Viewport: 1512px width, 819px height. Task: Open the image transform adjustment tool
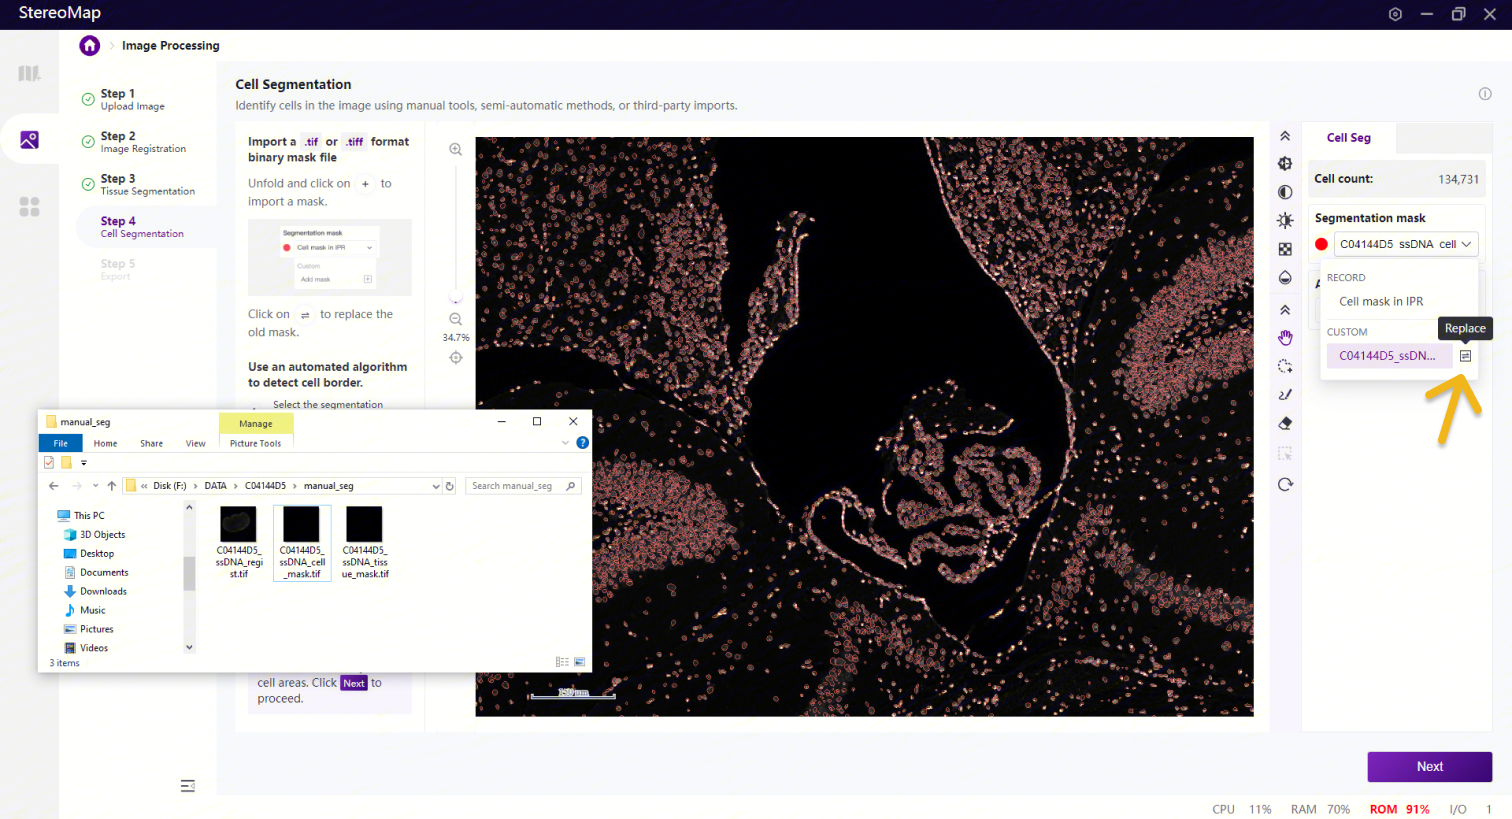pos(1285,163)
